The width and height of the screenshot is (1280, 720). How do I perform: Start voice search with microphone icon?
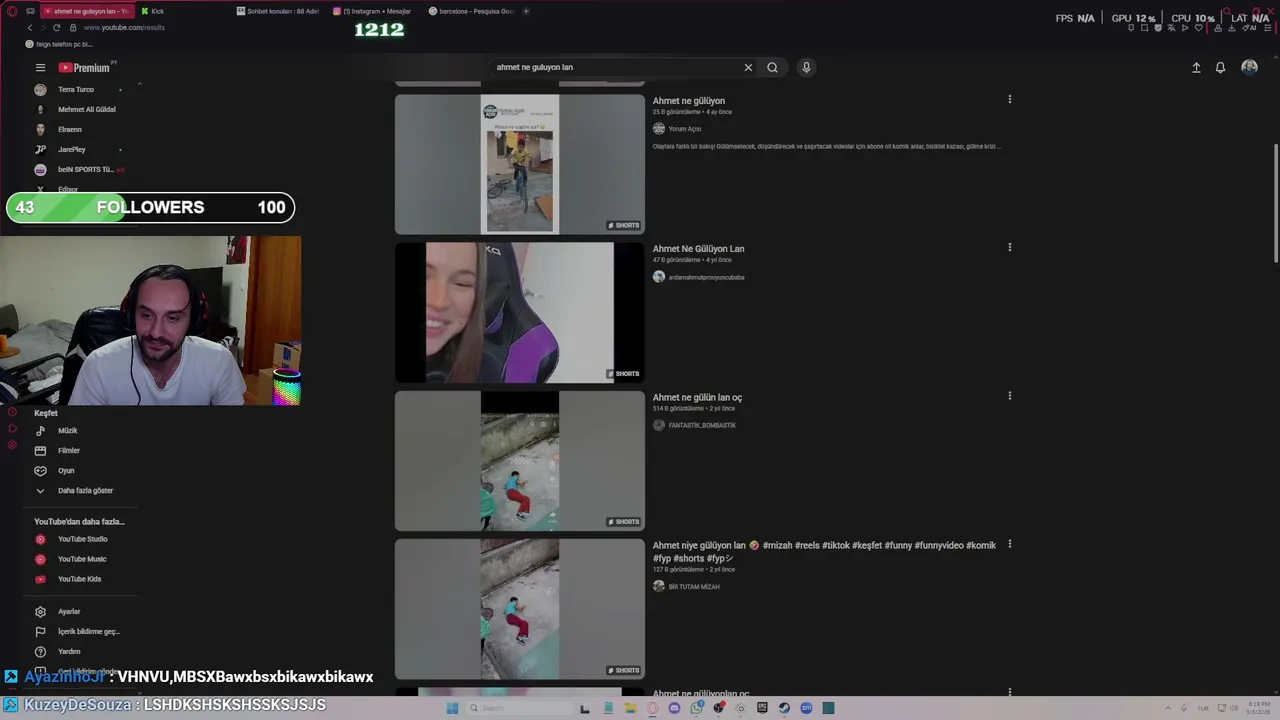point(806,67)
